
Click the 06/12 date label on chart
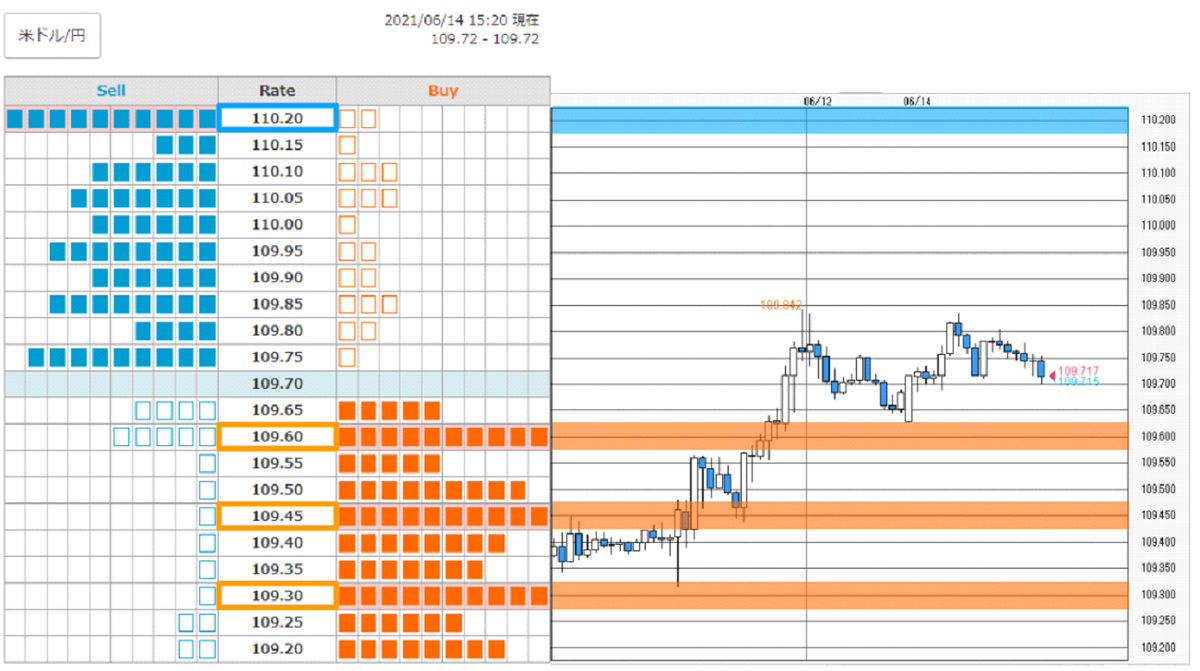[818, 101]
